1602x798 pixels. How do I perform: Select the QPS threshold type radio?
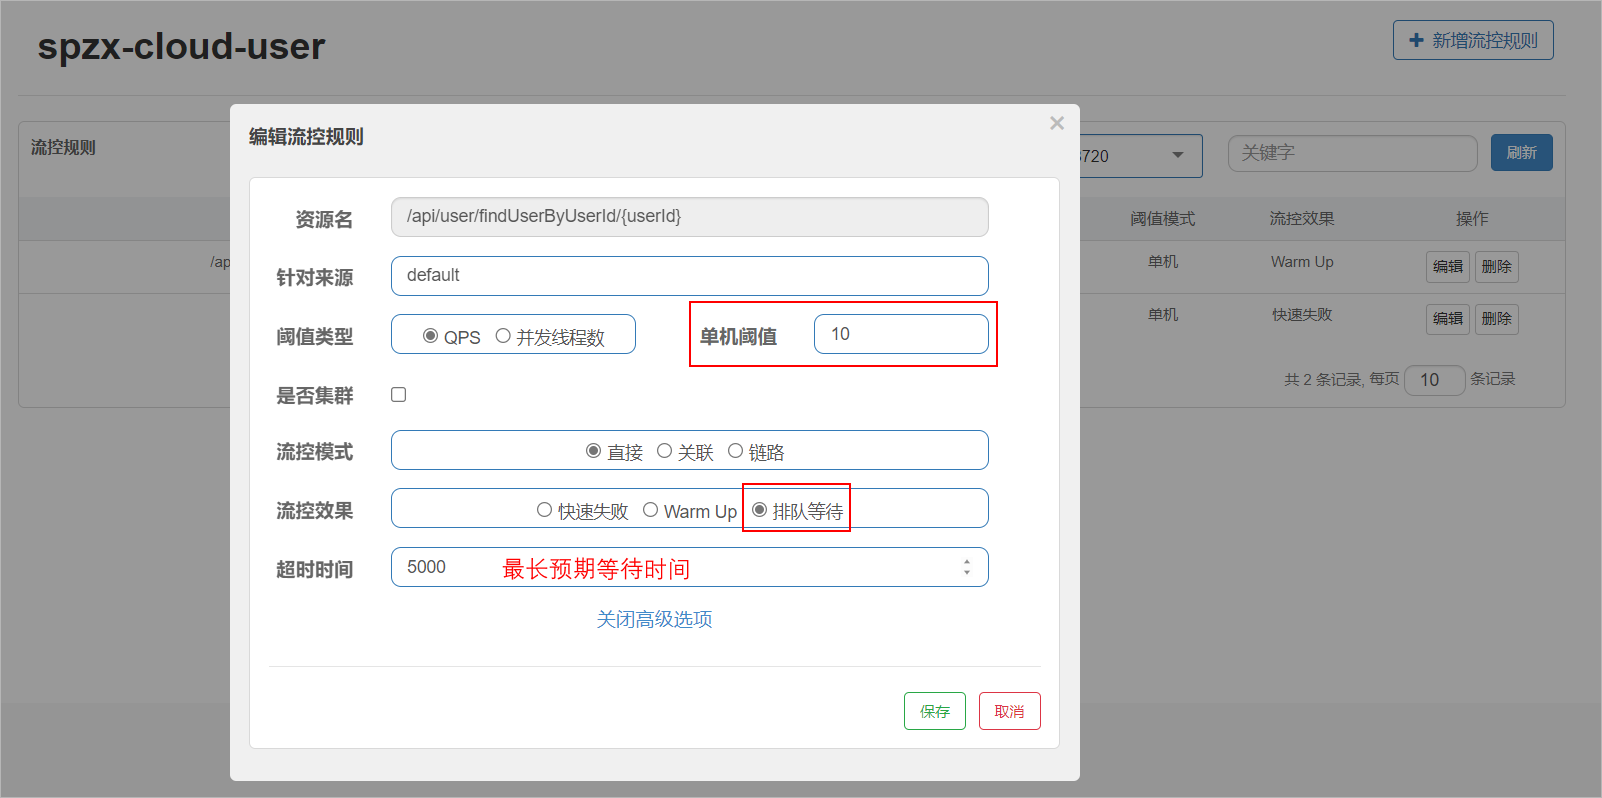pos(431,336)
